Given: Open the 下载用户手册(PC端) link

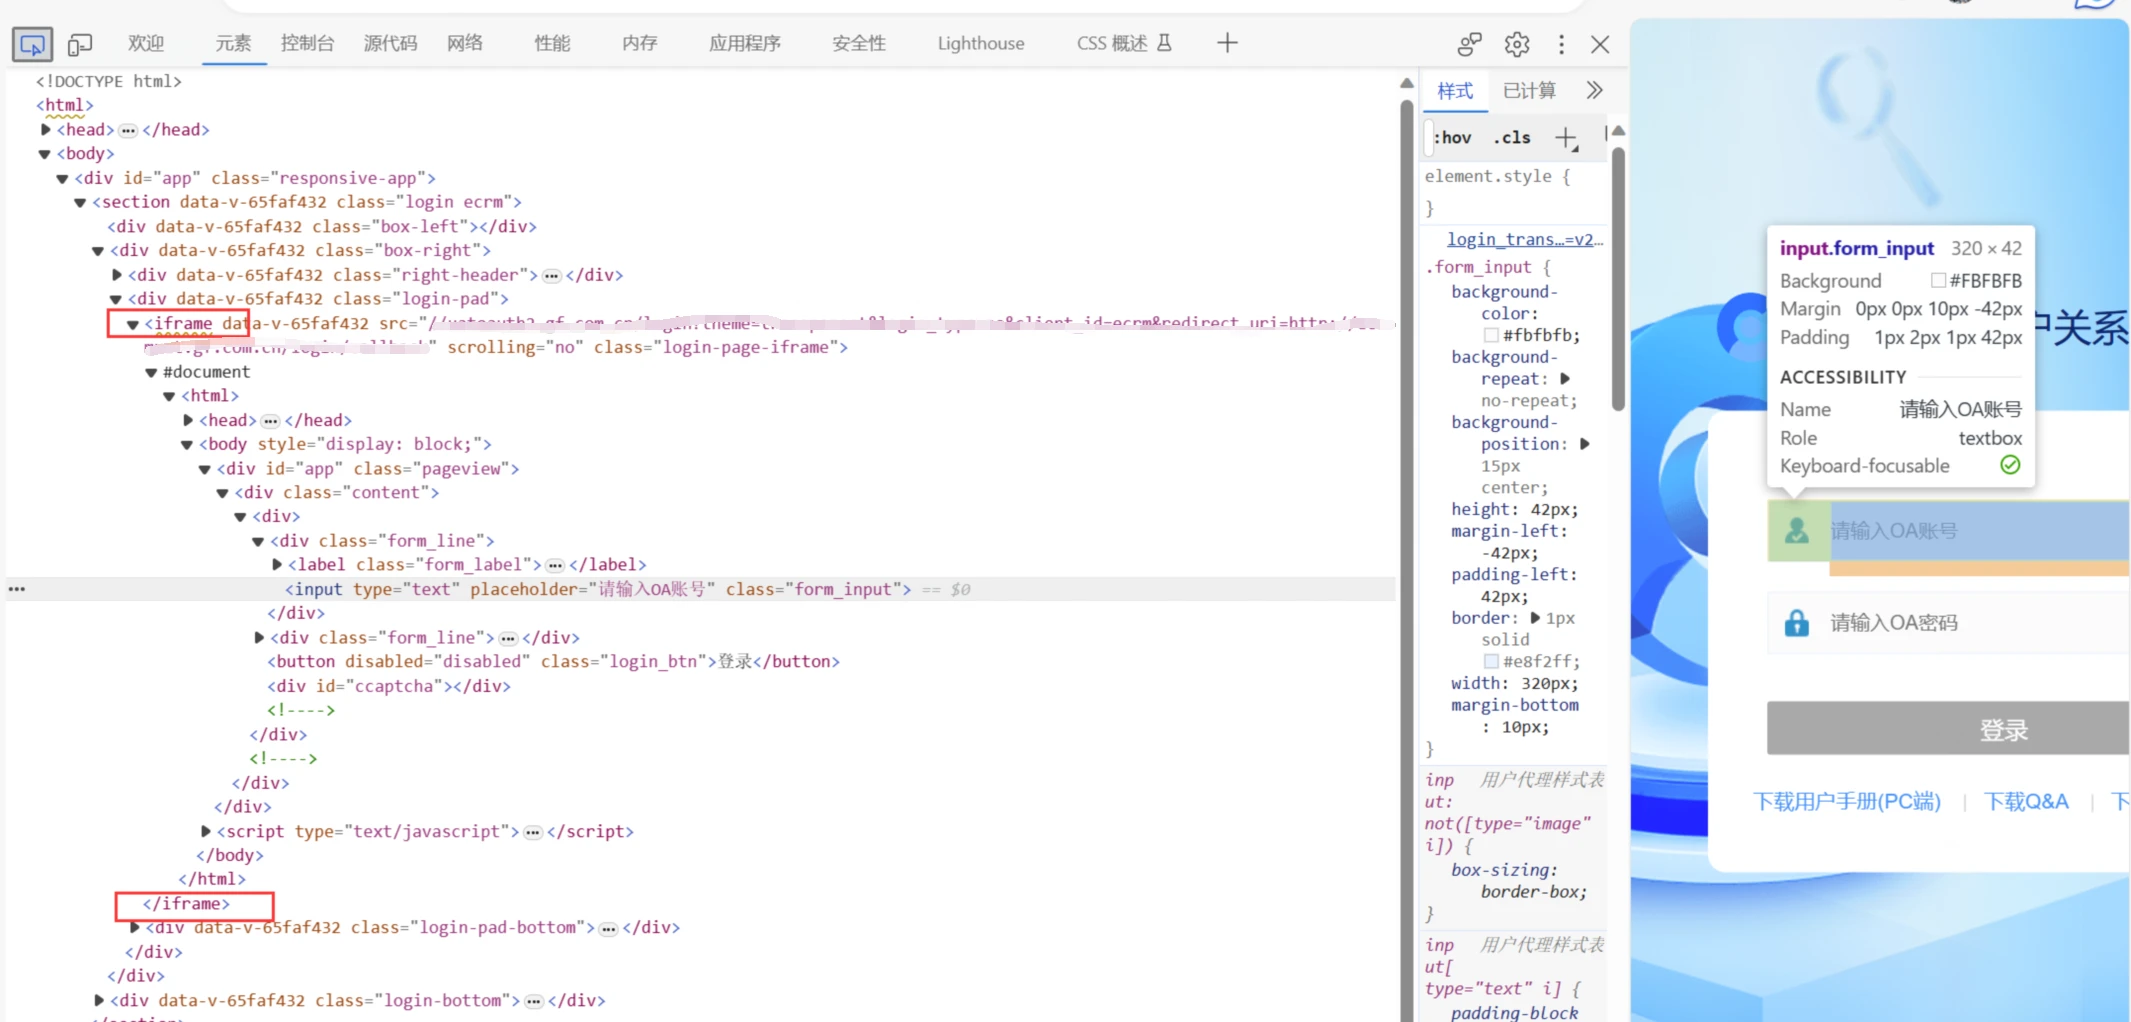Looking at the screenshot, I should [1847, 802].
